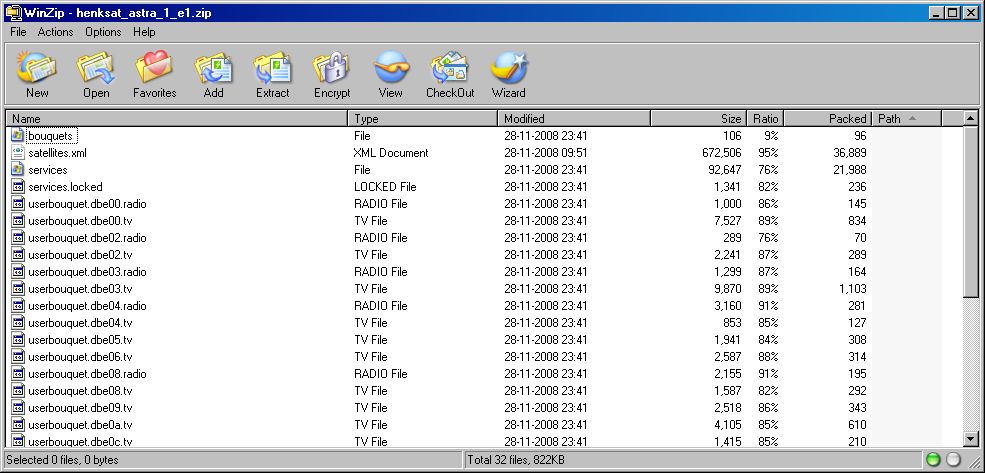The height and width of the screenshot is (473, 985).
Task: Click the icon beside userbouquet.dbe04.radio
Action: [18, 305]
